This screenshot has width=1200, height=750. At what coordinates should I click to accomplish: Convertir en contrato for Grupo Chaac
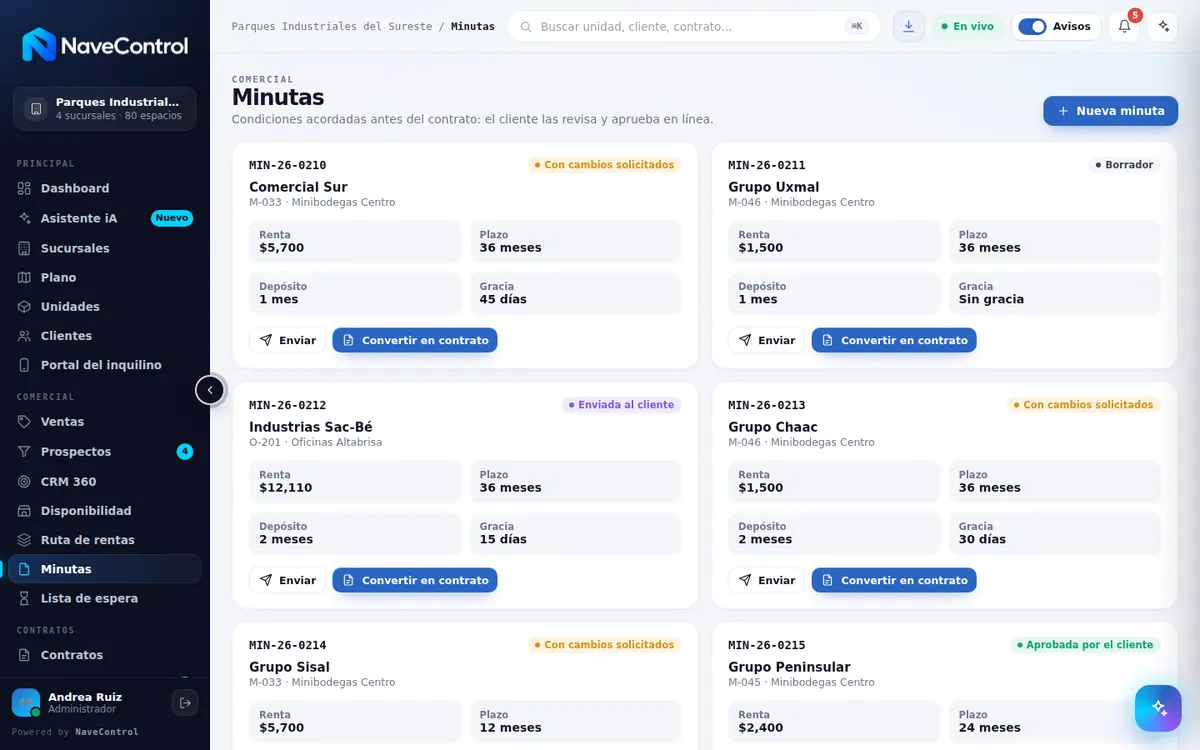click(x=894, y=580)
